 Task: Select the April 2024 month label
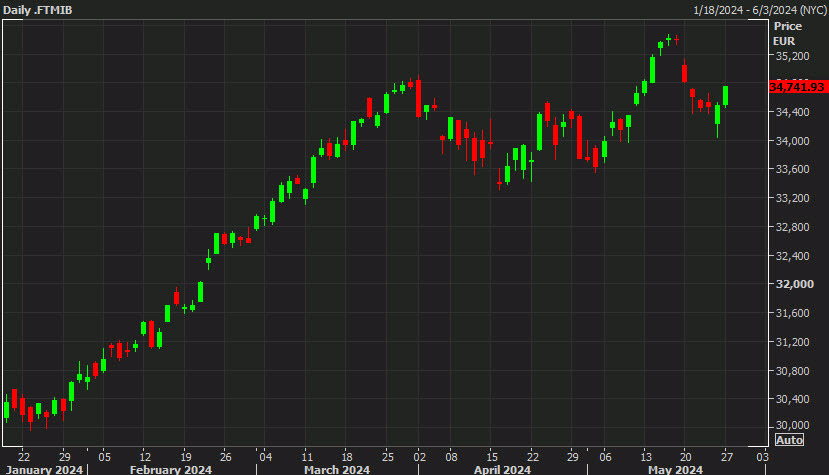click(503, 468)
